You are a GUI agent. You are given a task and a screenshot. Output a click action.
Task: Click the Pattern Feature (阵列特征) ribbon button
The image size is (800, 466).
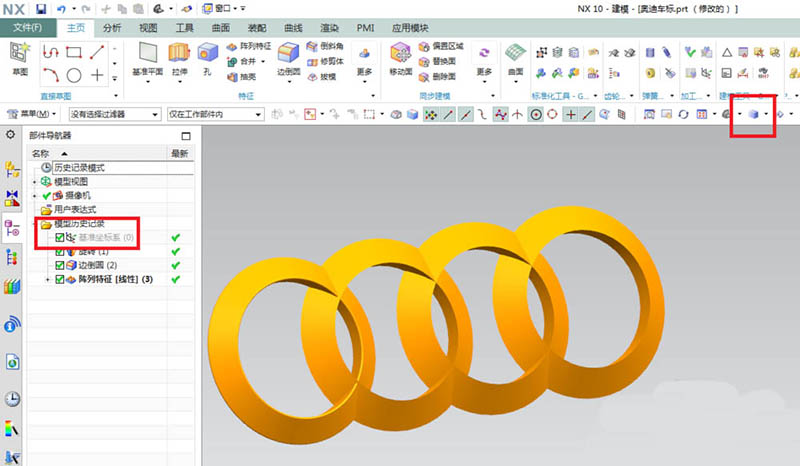(249, 46)
